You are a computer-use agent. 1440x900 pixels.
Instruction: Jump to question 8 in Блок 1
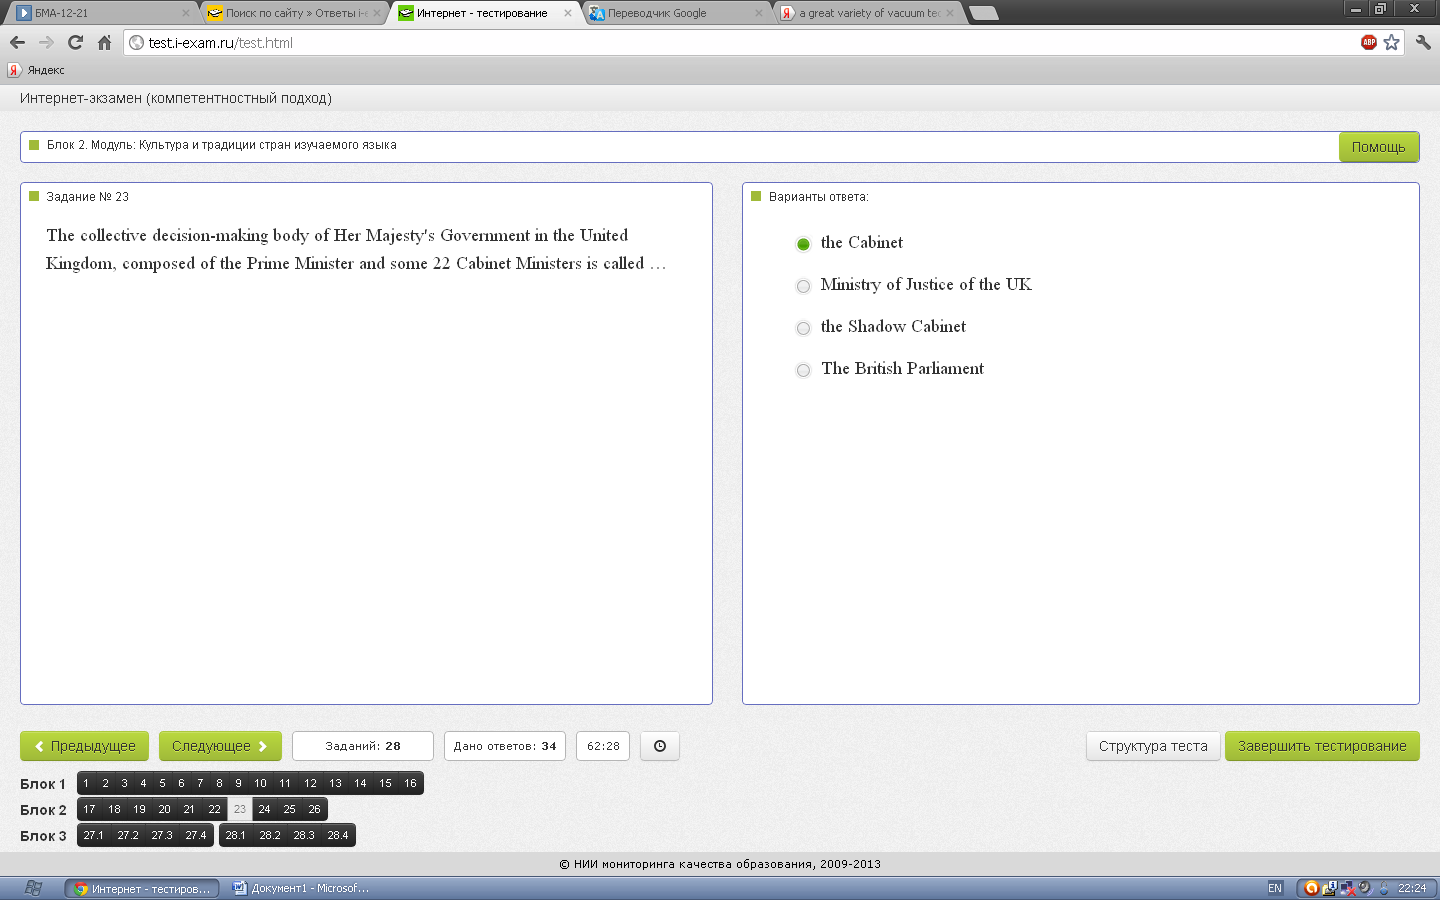(x=219, y=783)
